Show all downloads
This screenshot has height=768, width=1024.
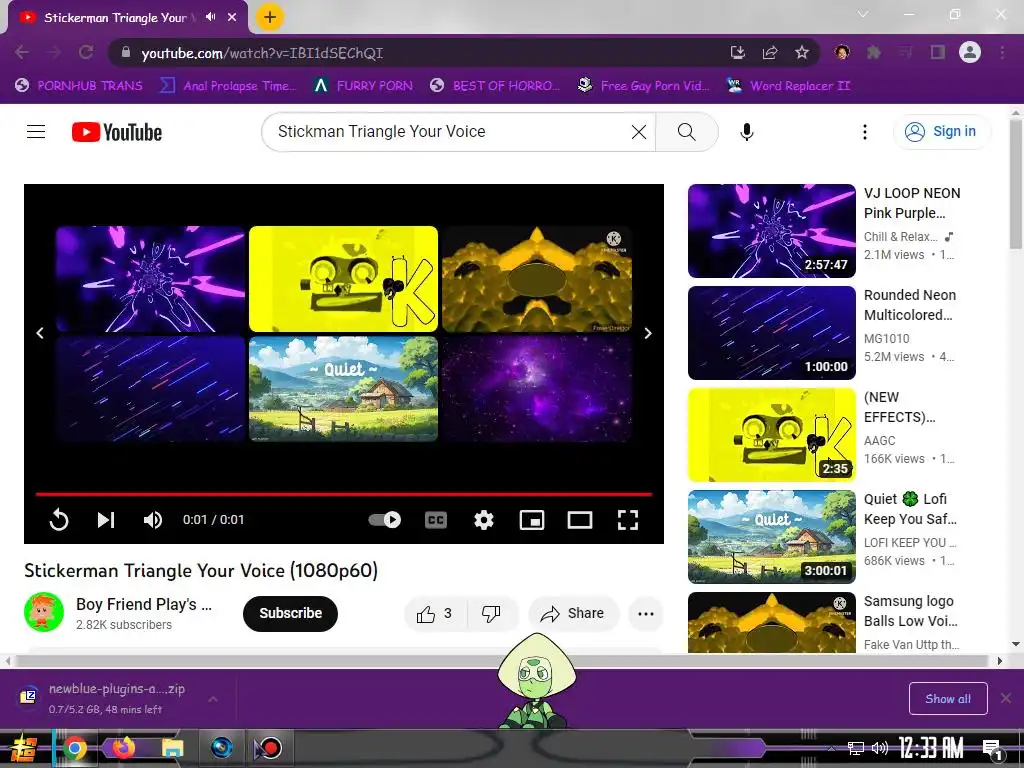click(948, 699)
